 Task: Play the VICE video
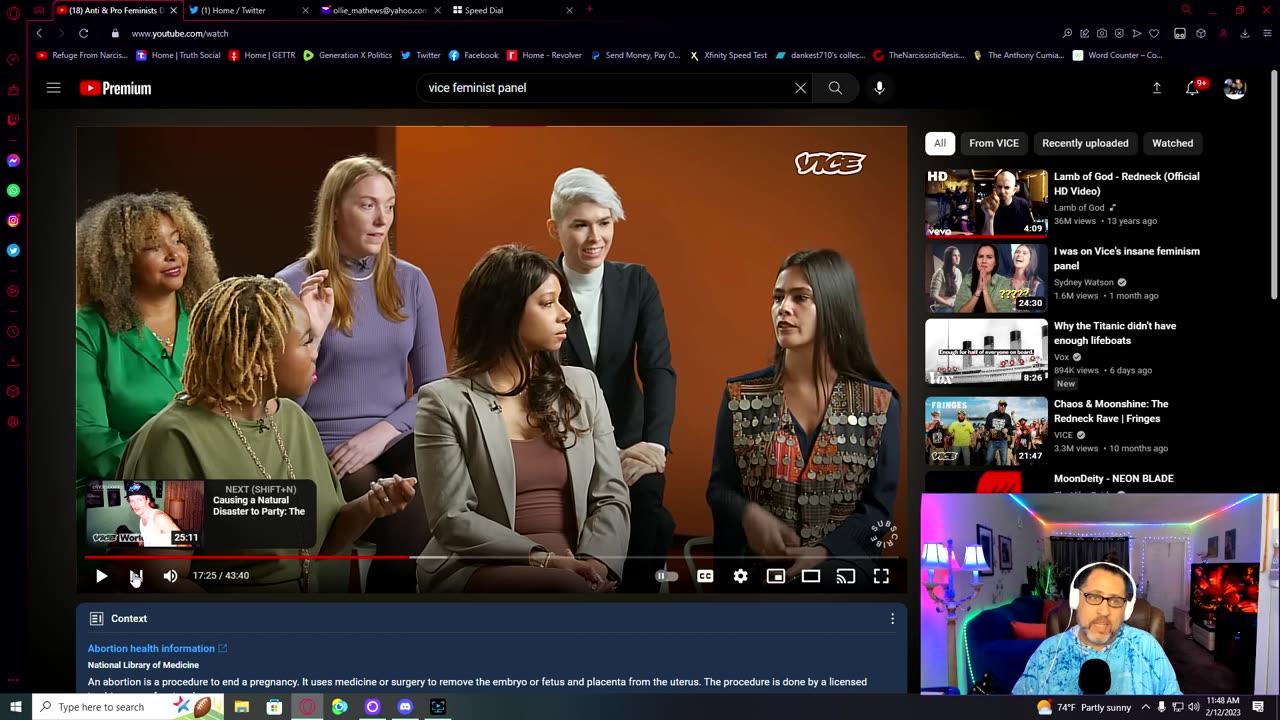pyautogui.click(x=101, y=576)
